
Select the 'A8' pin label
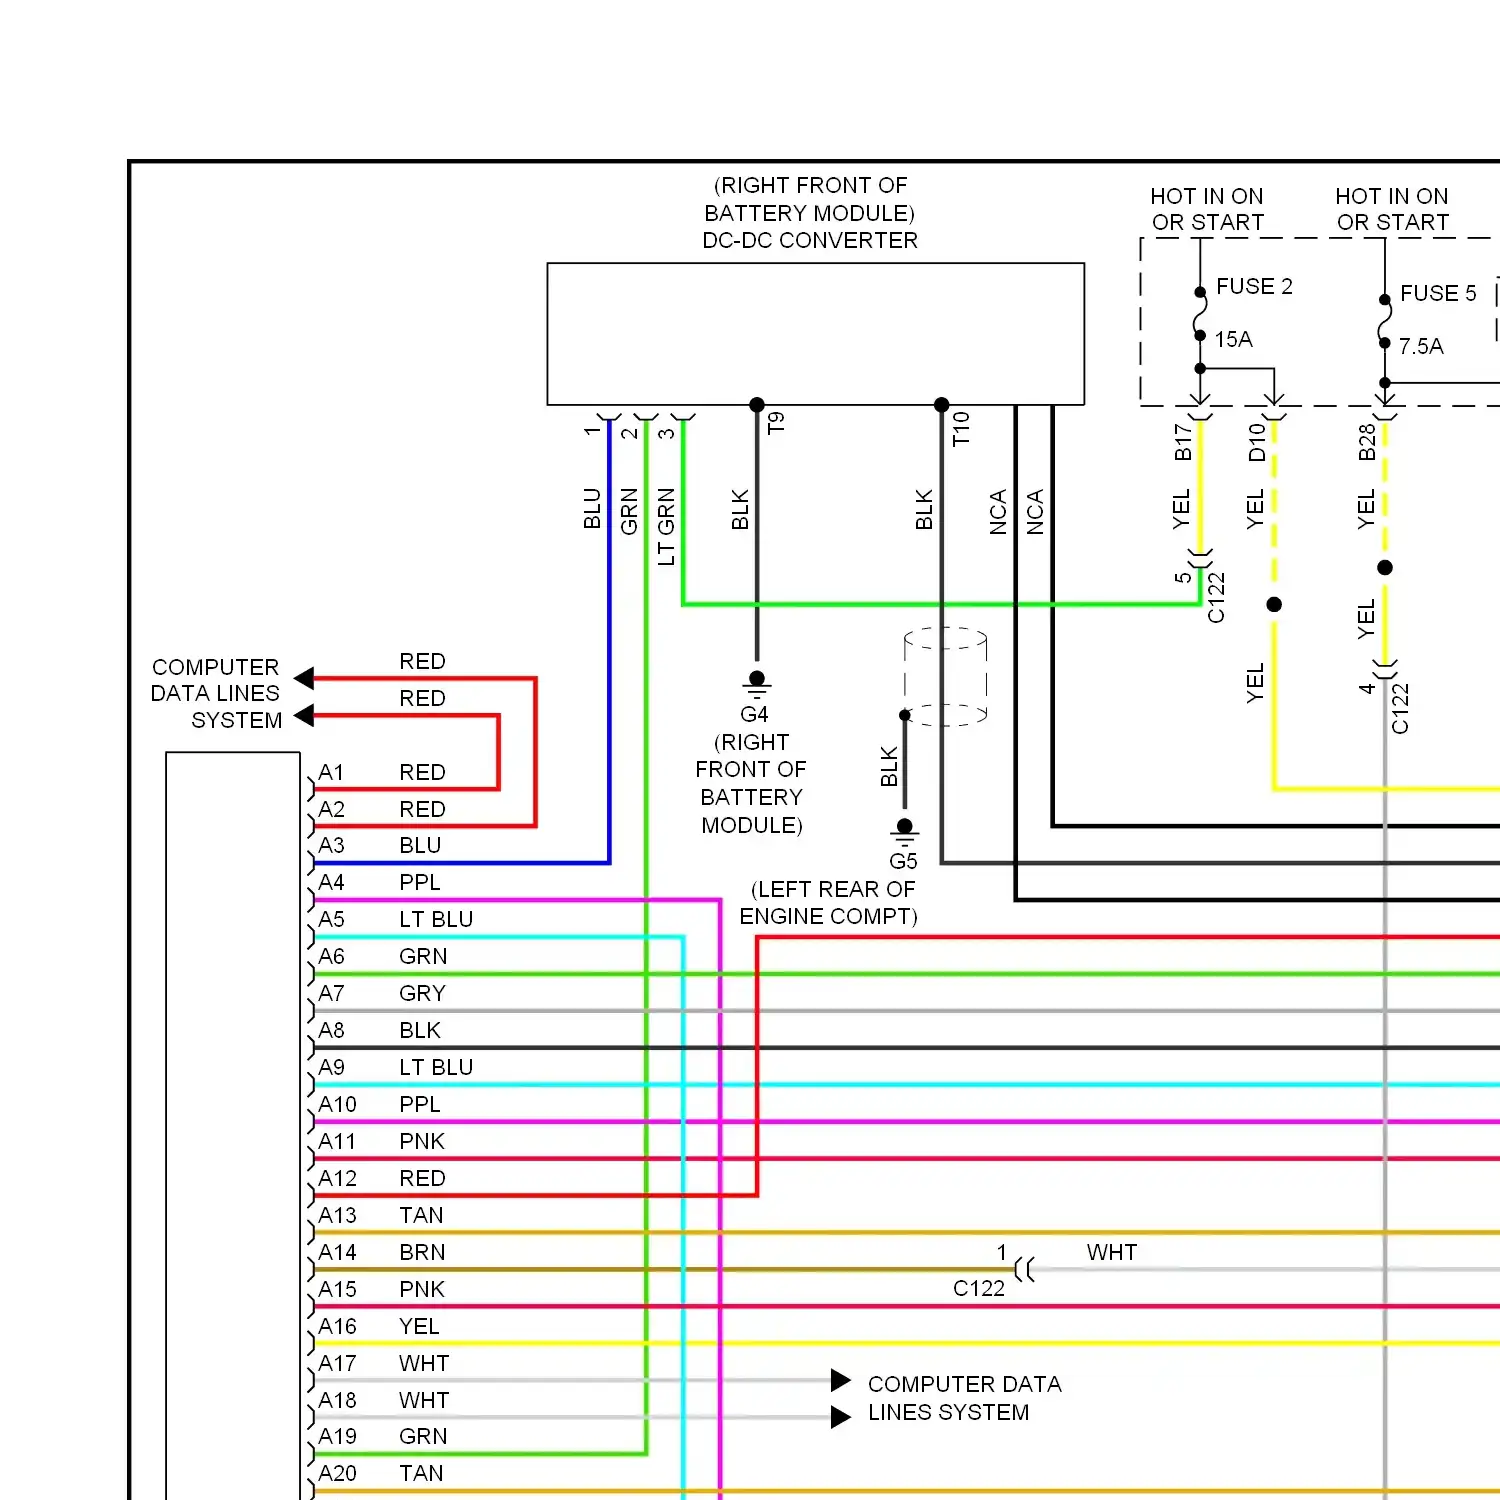point(331,1031)
